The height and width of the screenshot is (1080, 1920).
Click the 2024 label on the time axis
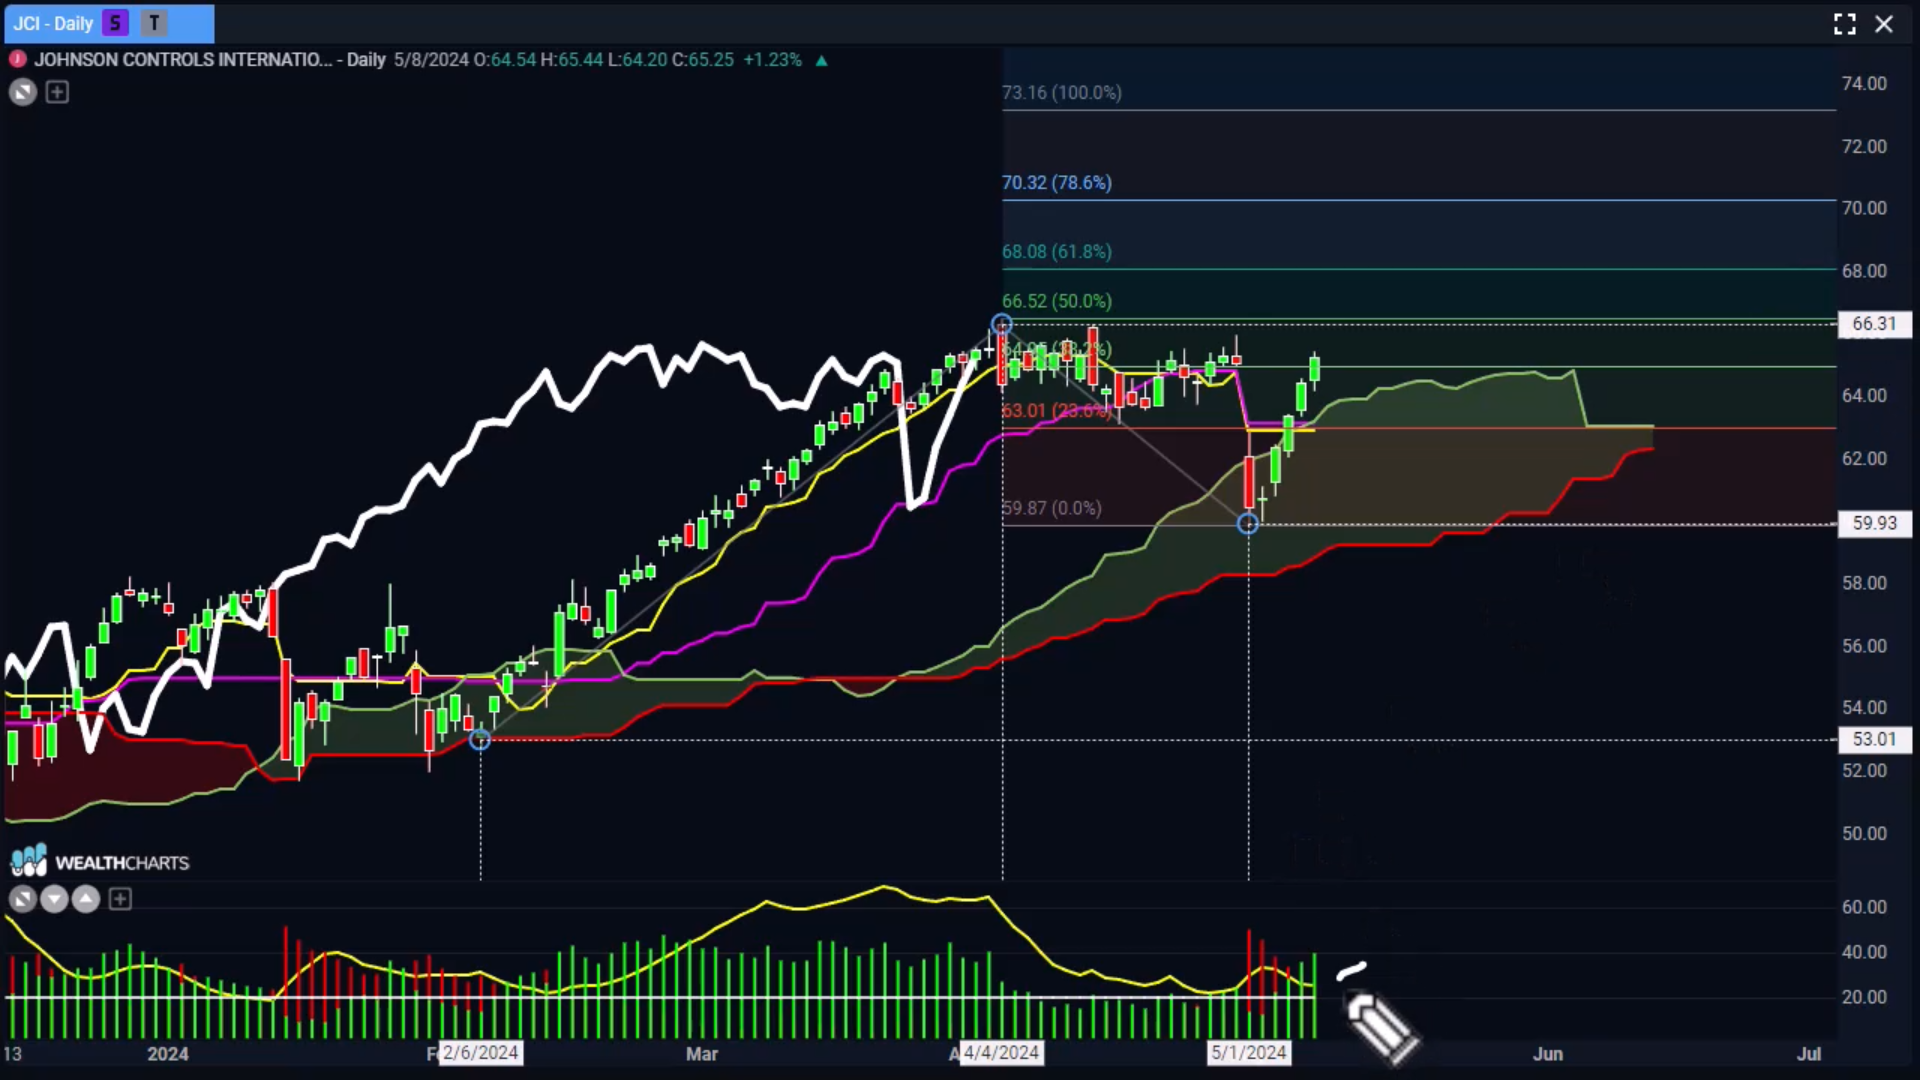(167, 1054)
